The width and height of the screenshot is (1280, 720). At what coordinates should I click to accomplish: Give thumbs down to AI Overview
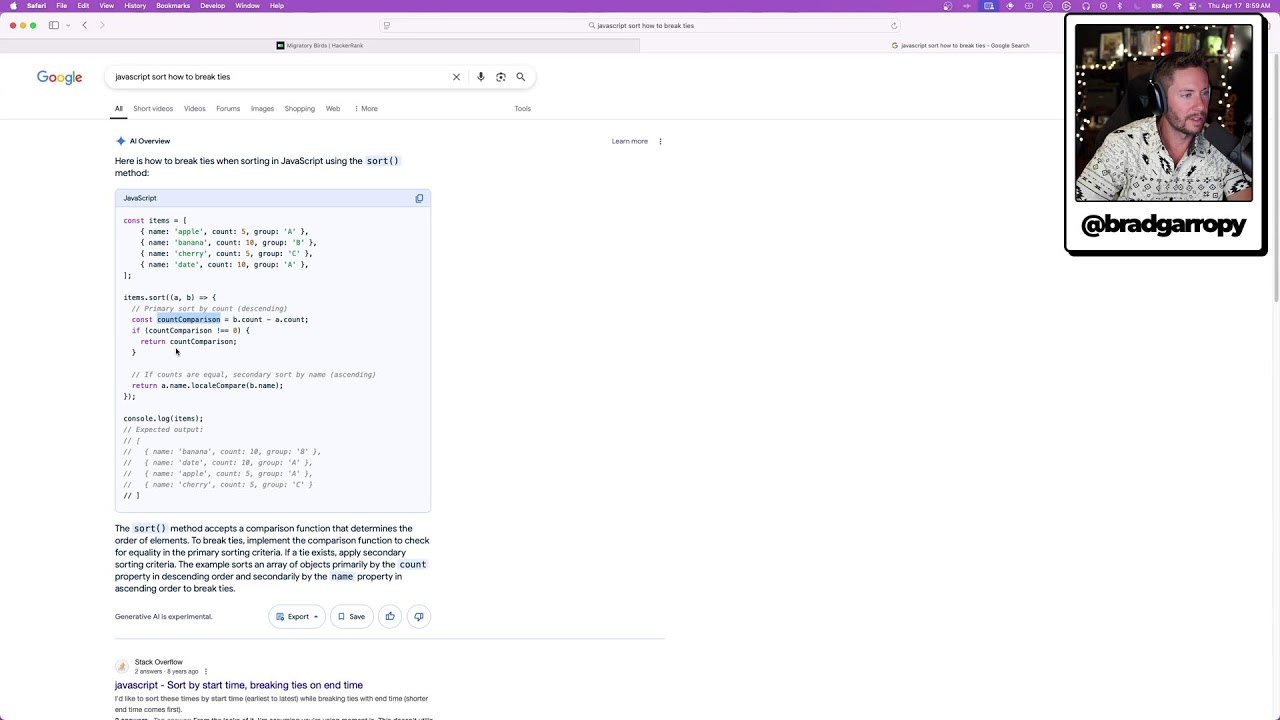tap(419, 617)
